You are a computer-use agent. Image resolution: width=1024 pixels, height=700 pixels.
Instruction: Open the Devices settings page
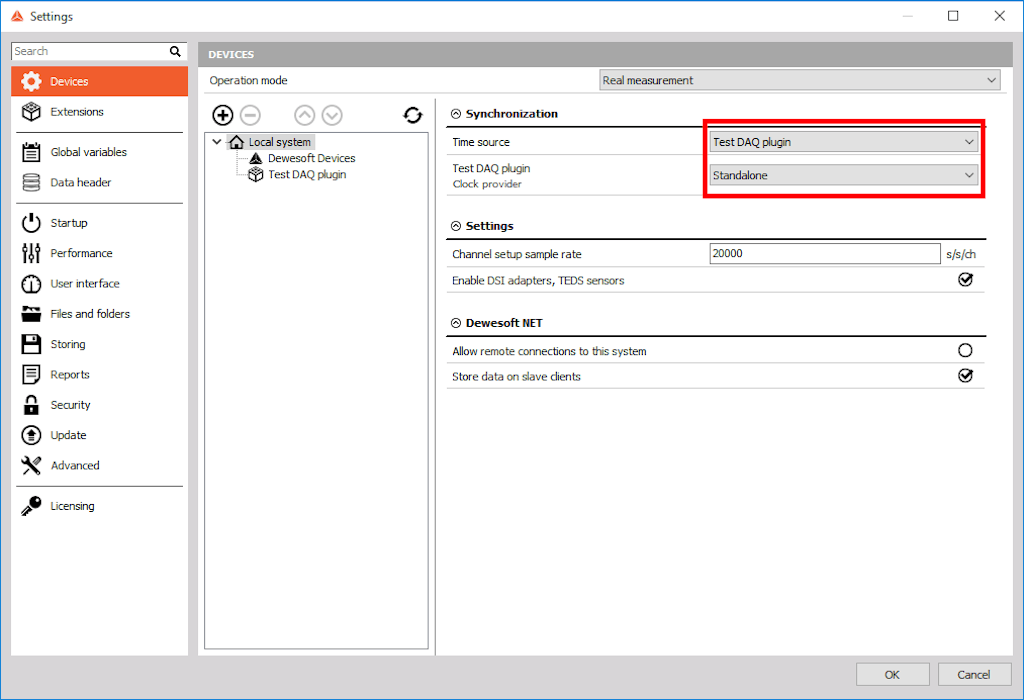tap(99, 81)
